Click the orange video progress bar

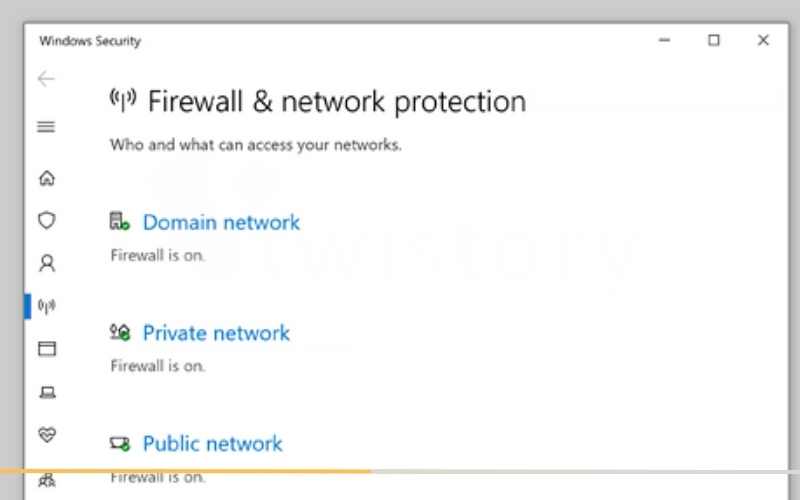point(185,471)
